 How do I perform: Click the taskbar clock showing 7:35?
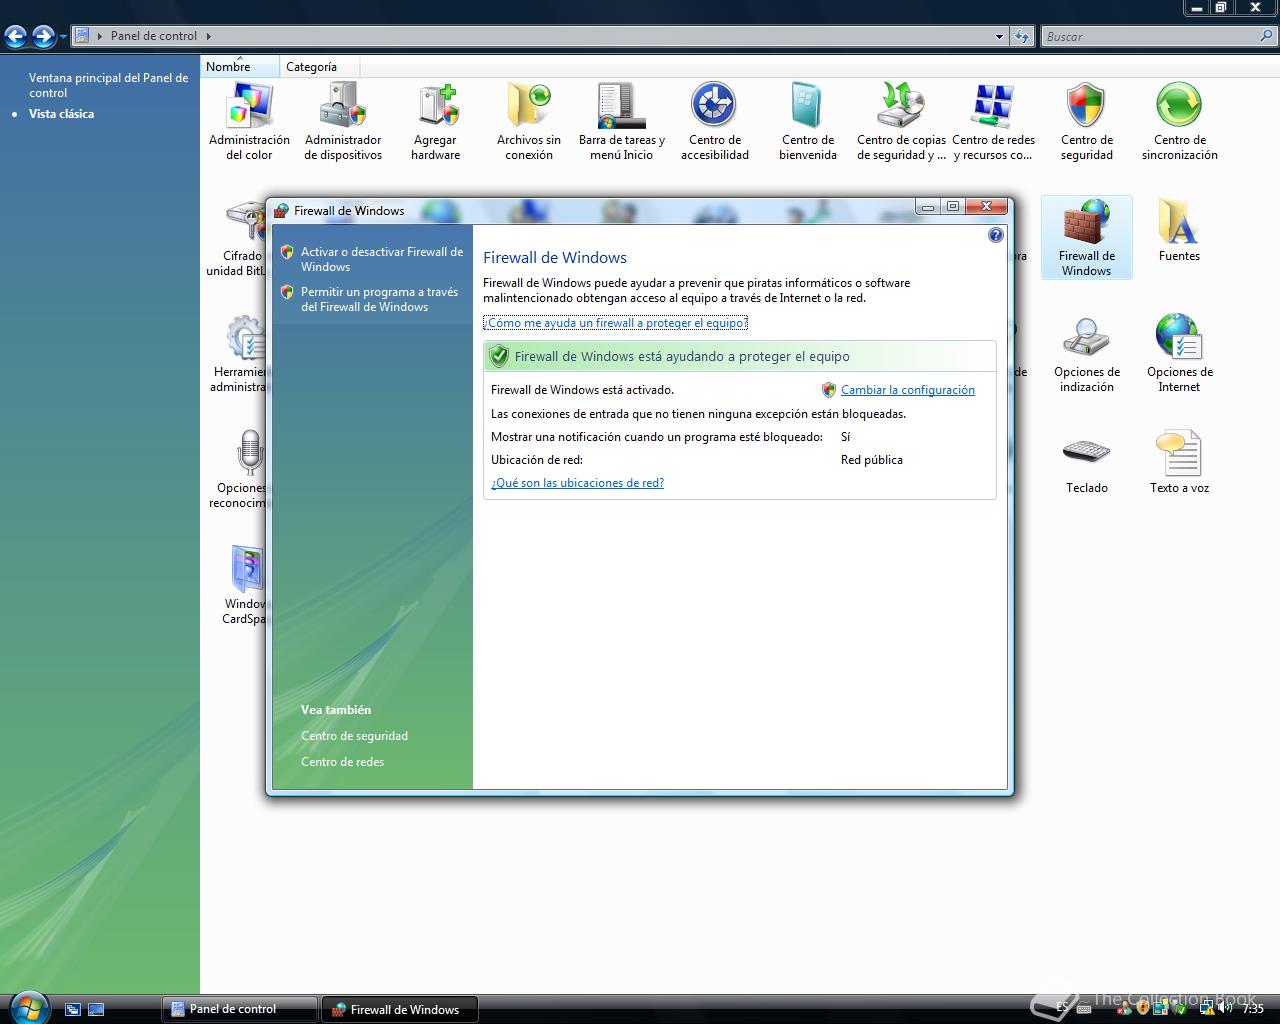[1253, 1009]
